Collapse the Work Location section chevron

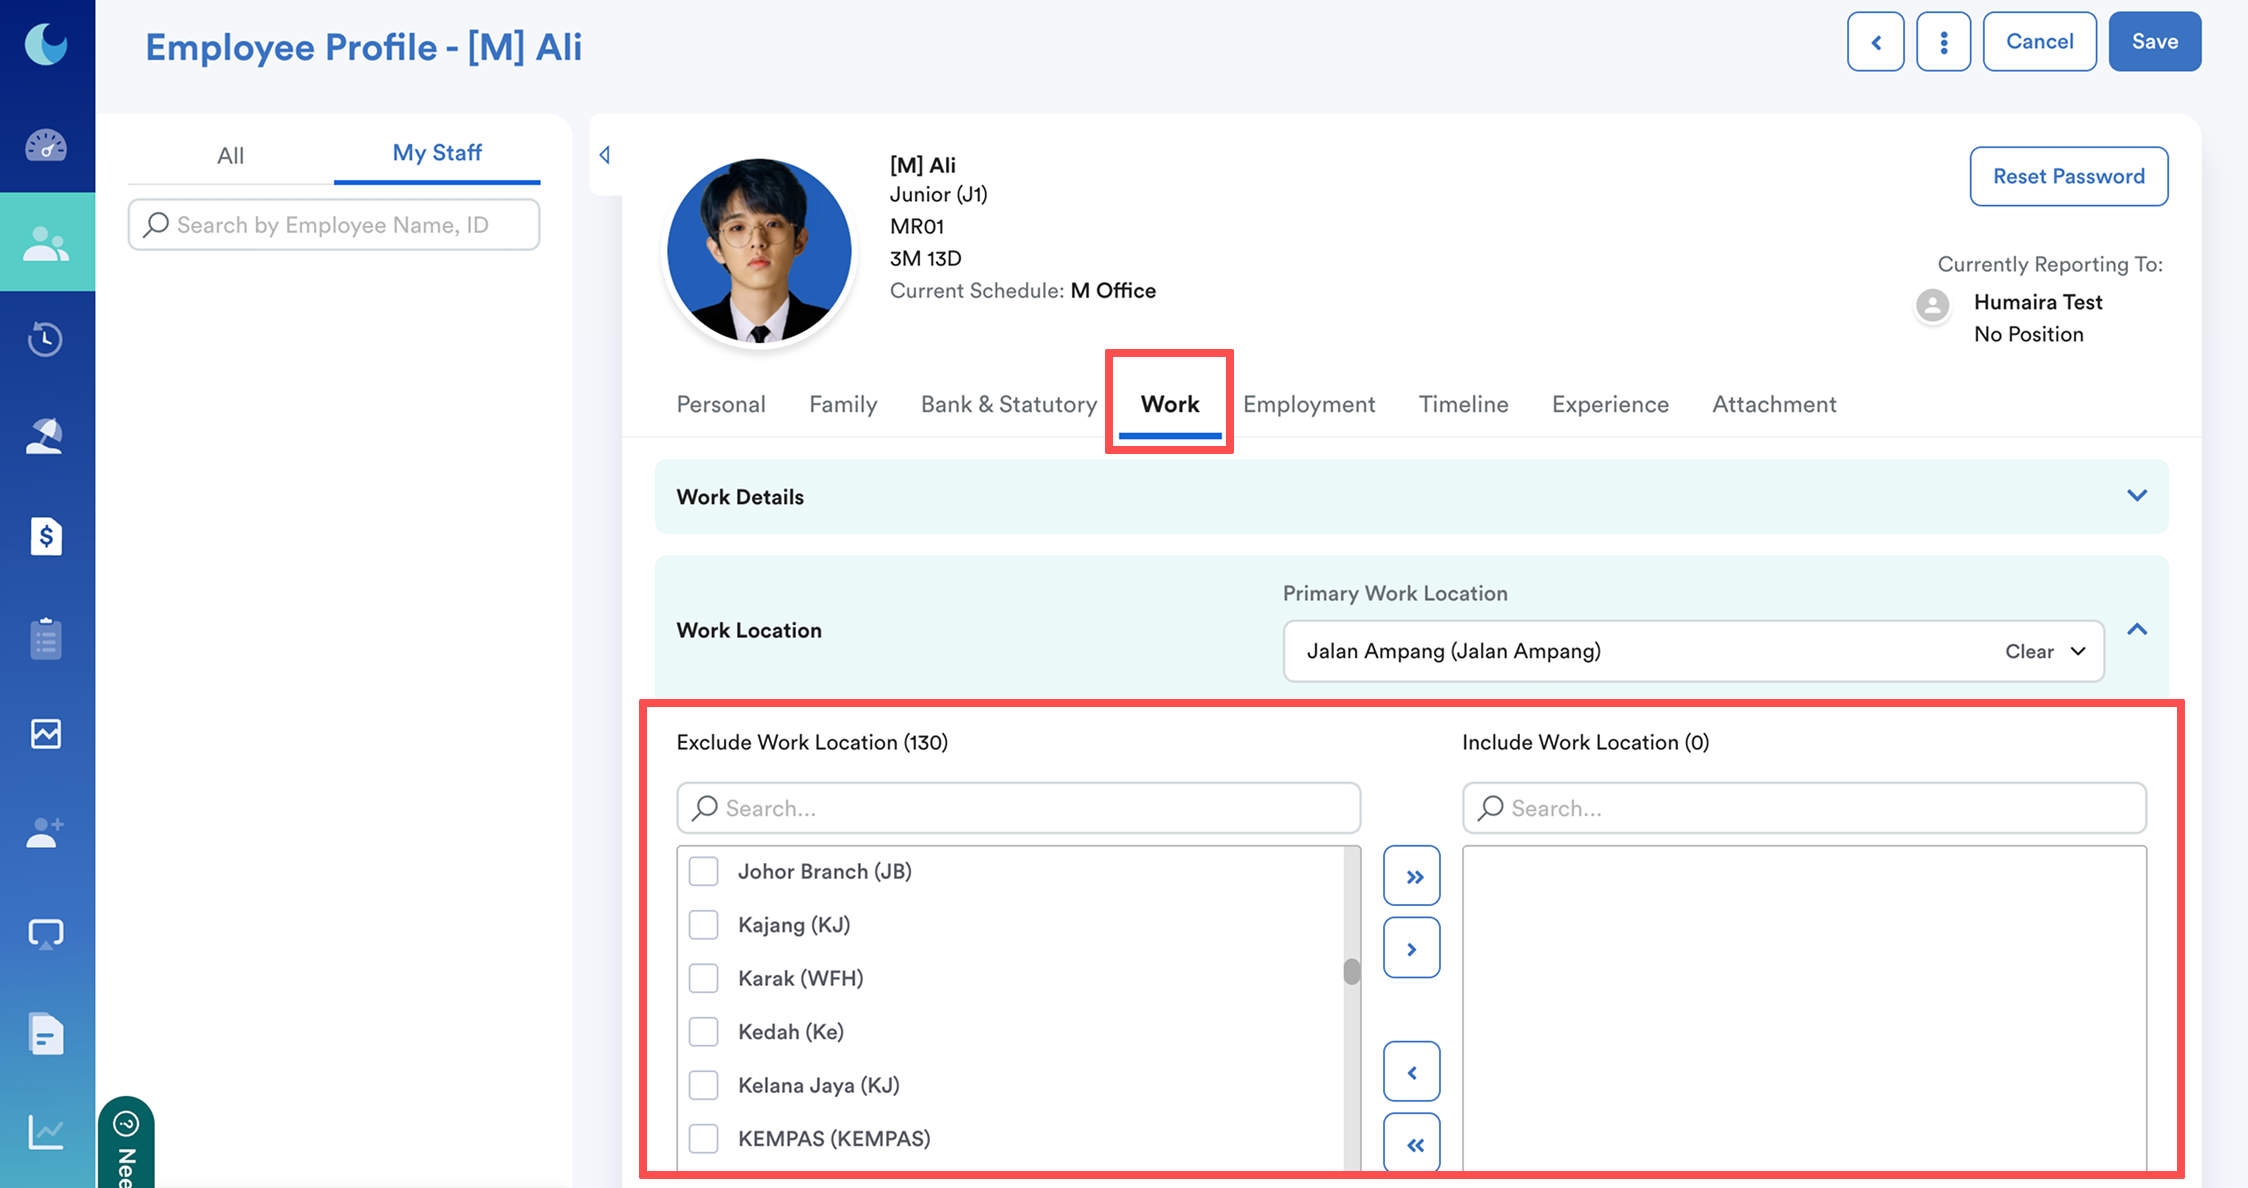2136,629
